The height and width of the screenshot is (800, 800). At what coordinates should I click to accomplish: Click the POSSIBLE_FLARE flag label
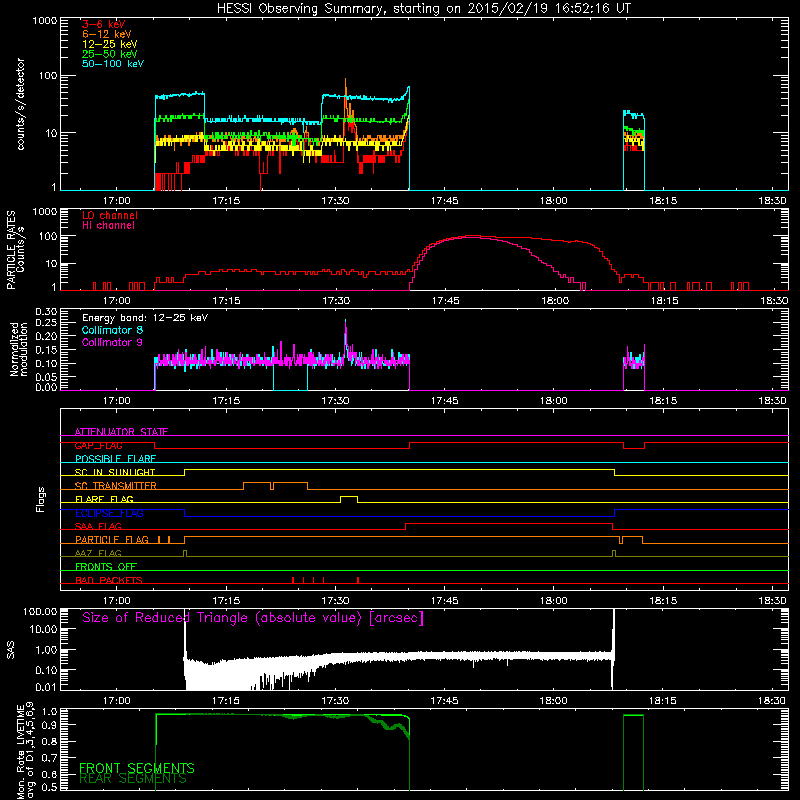coord(115,459)
